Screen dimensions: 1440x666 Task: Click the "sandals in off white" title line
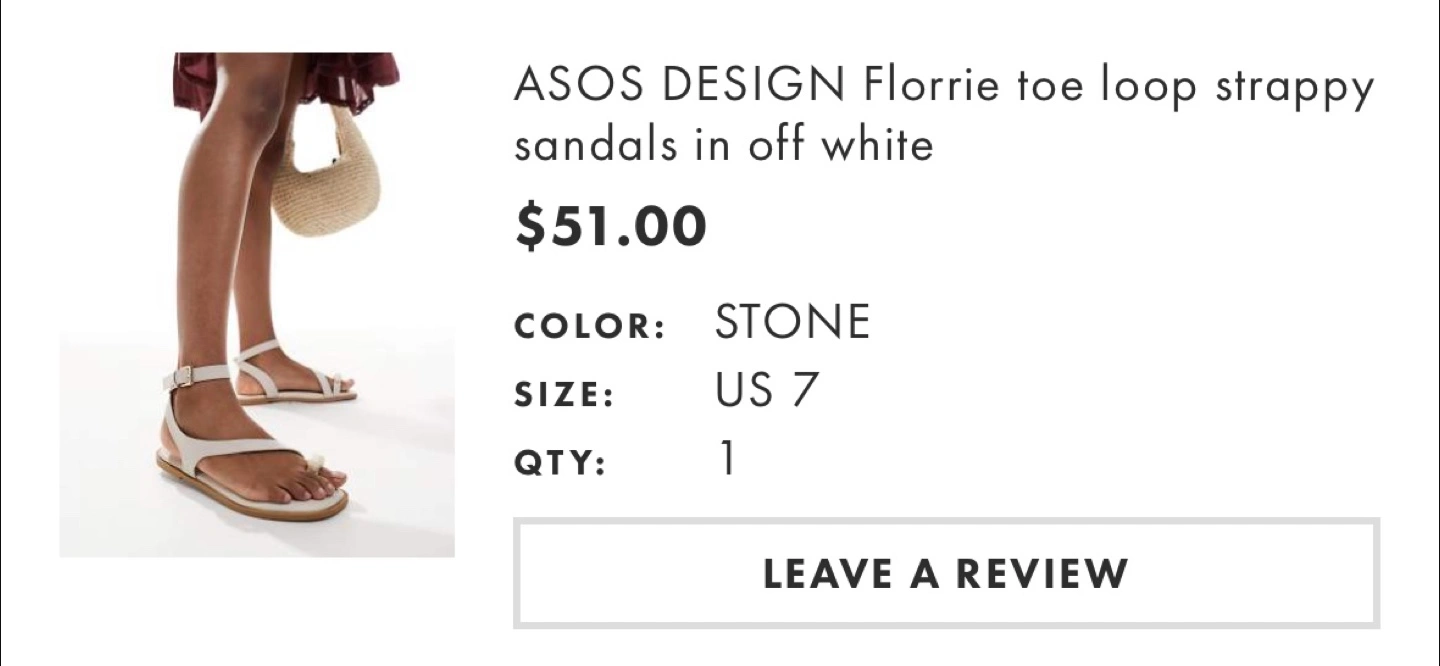click(x=723, y=145)
